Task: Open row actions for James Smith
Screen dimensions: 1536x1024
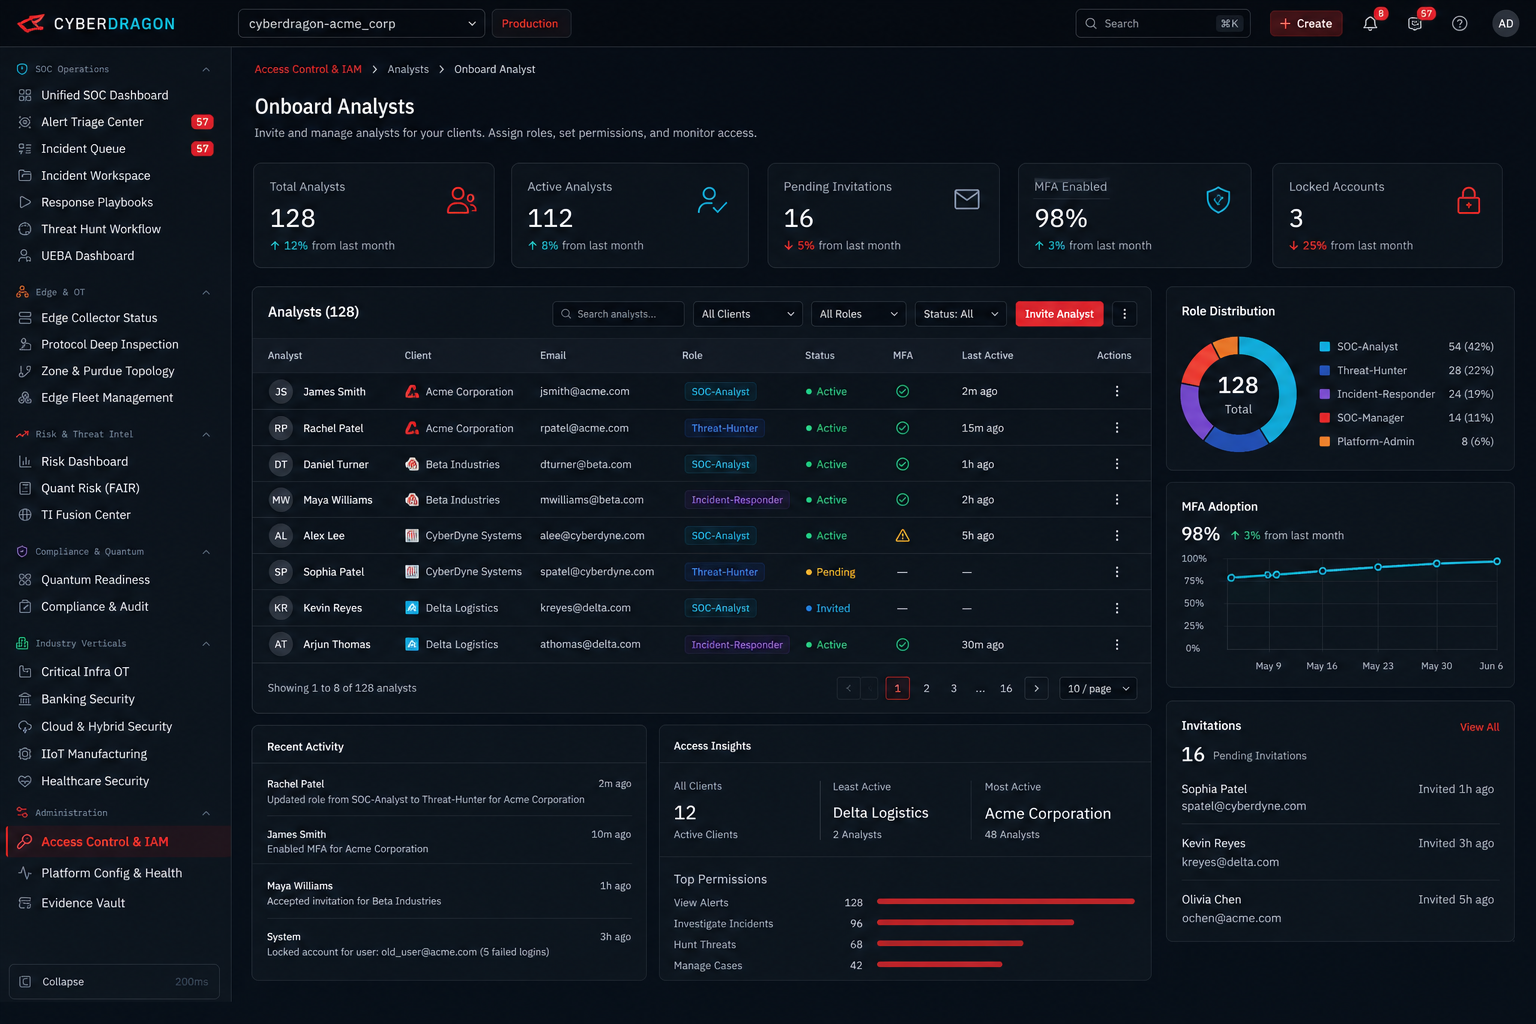Action: [x=1117, y=391]
